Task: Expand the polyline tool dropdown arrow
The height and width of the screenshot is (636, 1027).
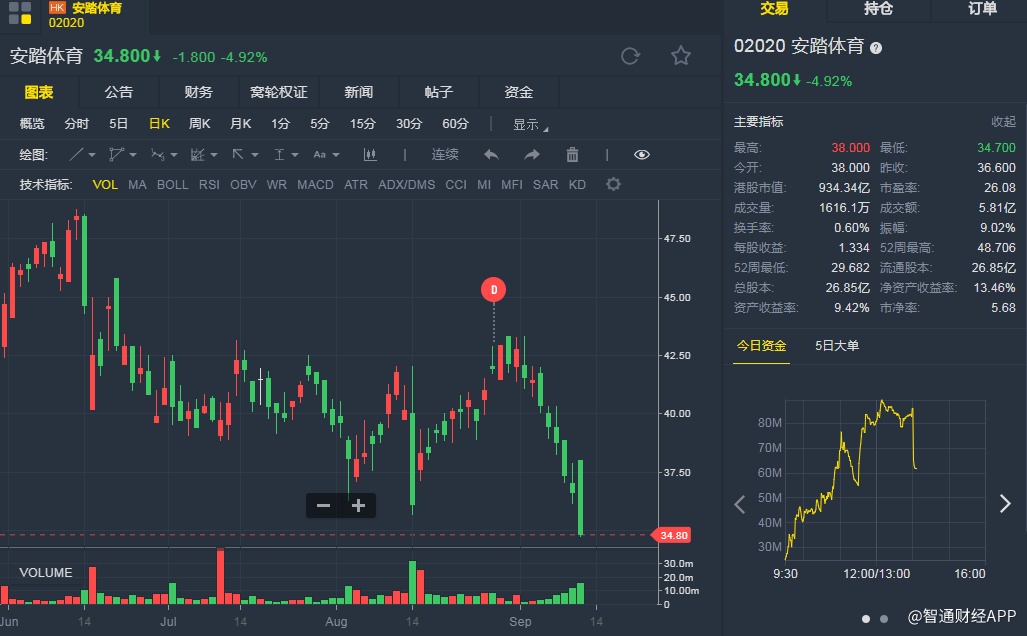Action: point(133,155)
